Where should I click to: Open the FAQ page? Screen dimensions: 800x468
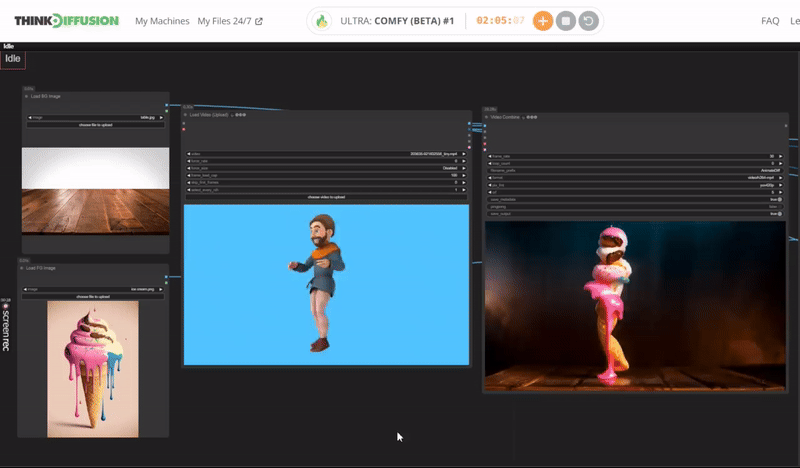[x=769, y=21]
